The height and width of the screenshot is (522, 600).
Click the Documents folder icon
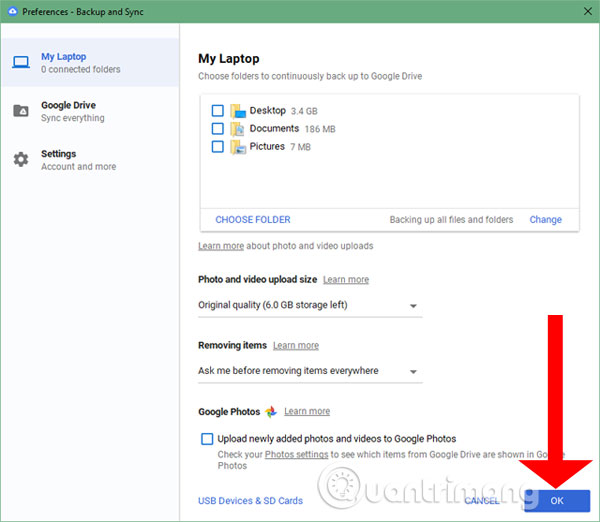coord(238,129)
